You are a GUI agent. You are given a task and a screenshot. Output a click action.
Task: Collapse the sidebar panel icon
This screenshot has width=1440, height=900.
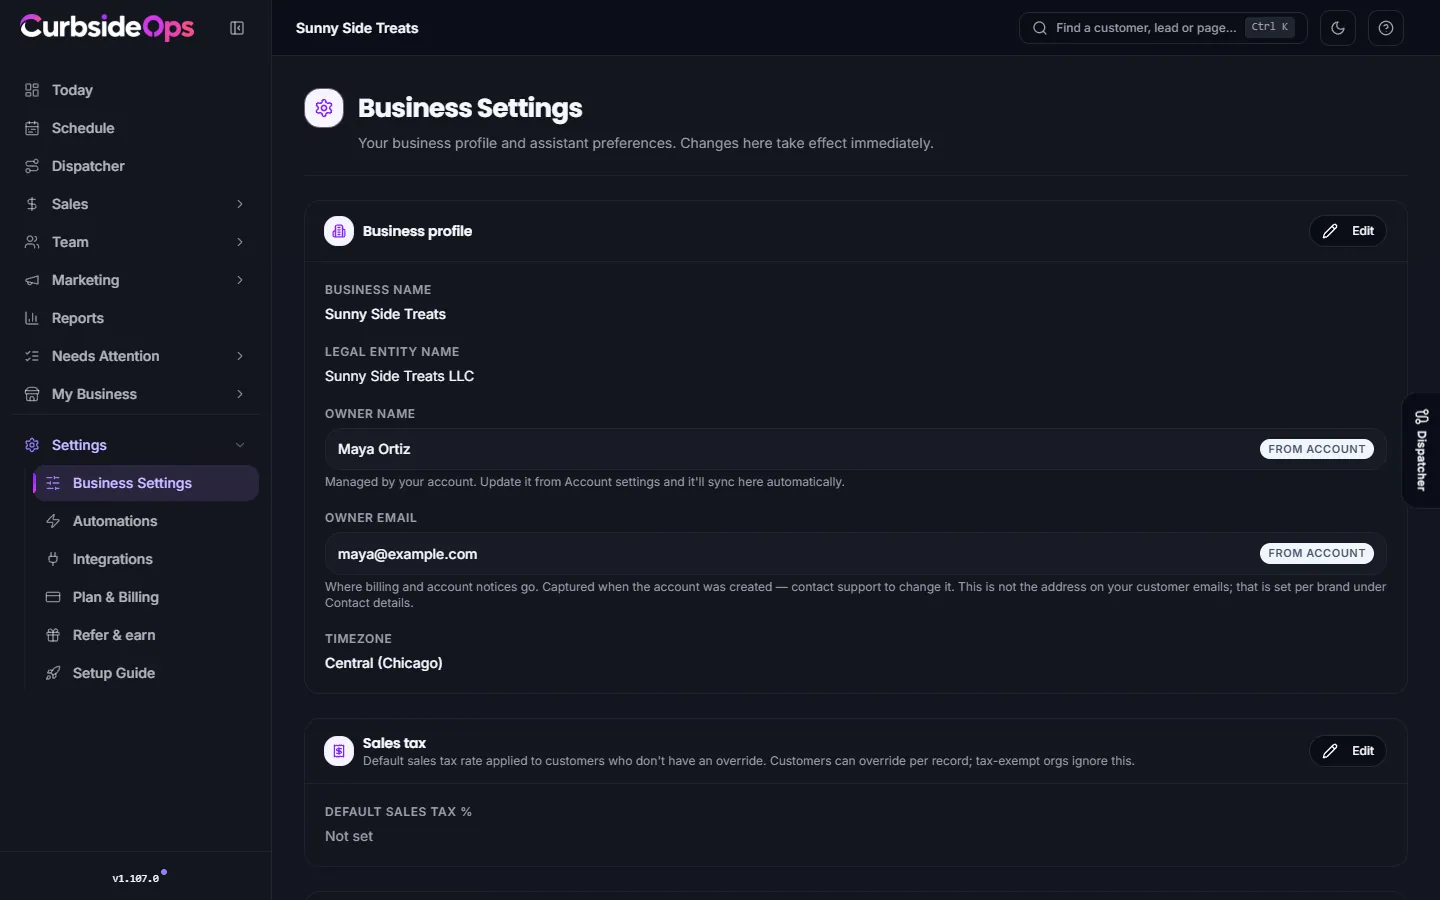point(237,28)
